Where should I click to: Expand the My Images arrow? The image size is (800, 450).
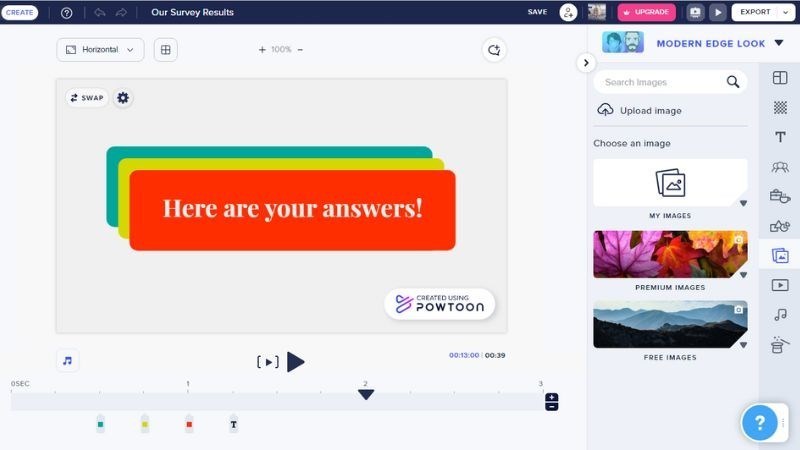743,203
